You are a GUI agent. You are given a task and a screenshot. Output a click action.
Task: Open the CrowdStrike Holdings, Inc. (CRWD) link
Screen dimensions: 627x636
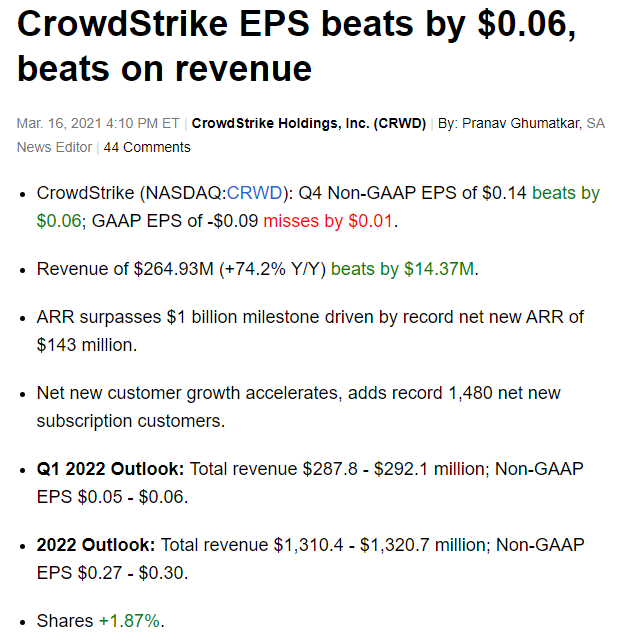309,123
